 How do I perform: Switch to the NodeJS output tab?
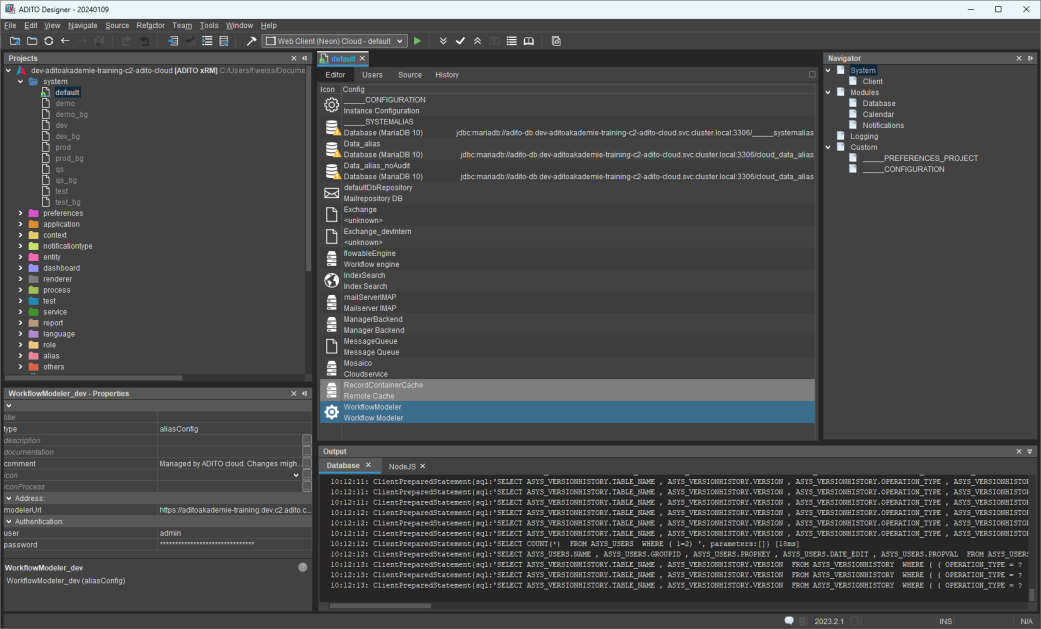pyautogui.click(x=401, y=466)
